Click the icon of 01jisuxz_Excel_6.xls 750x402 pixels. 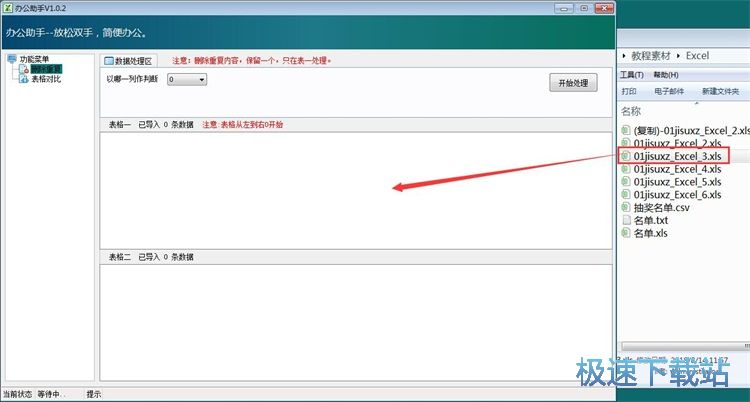(x=626, y=195)
